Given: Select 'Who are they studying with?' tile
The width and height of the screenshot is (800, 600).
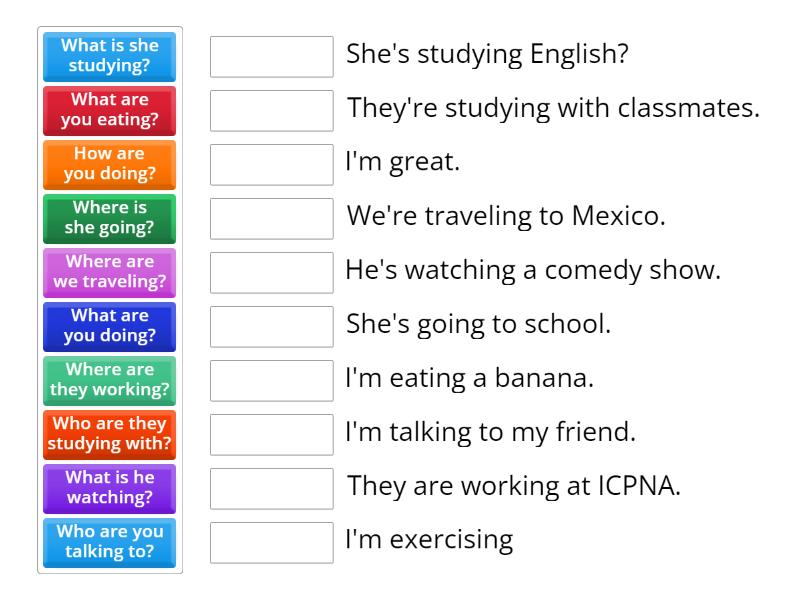Looking at the screenshot, I should point(110,435).
